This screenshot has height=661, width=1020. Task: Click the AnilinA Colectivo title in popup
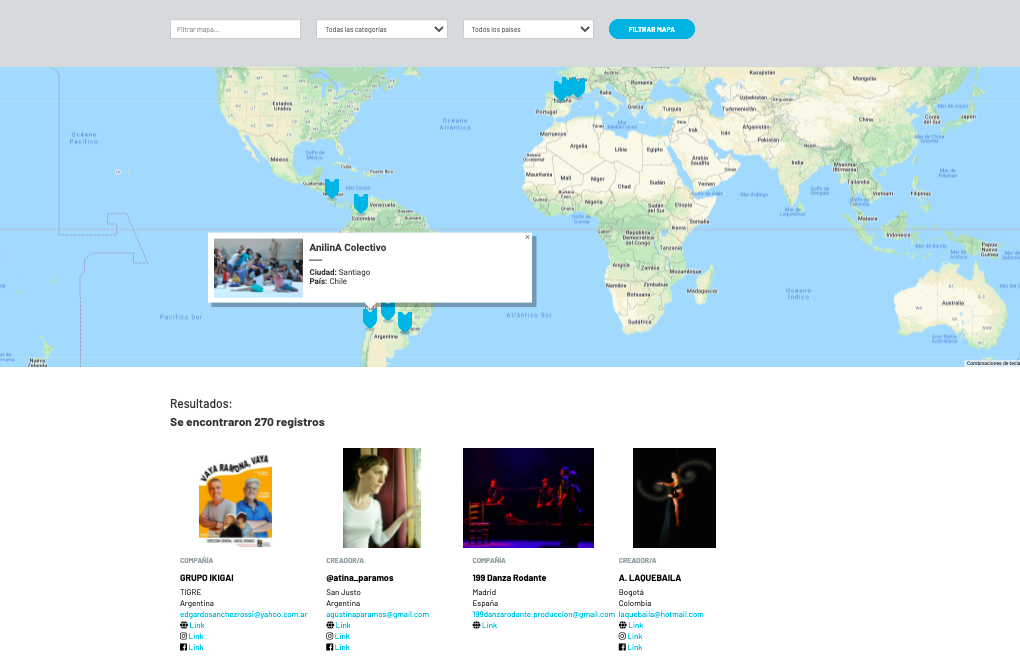pyautogui.click(x=347, y=248)
